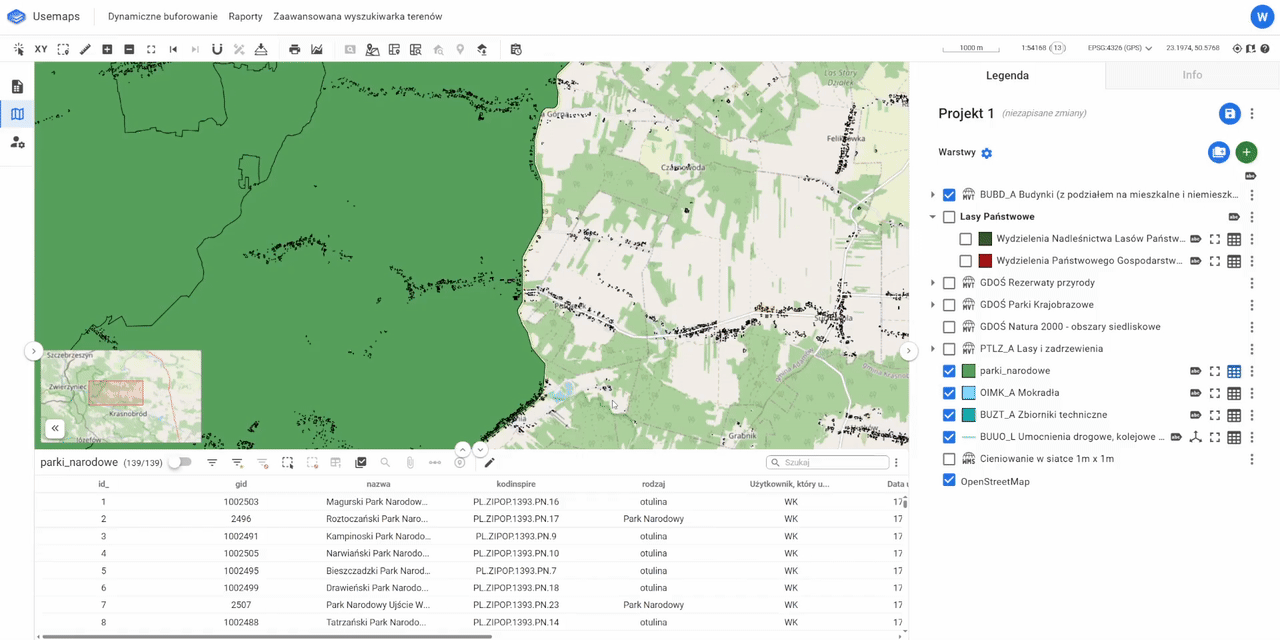Collapse the Lasy Państwowe layer group
This screenshot has height=640, width=1280.
click(x=932, y=217)
